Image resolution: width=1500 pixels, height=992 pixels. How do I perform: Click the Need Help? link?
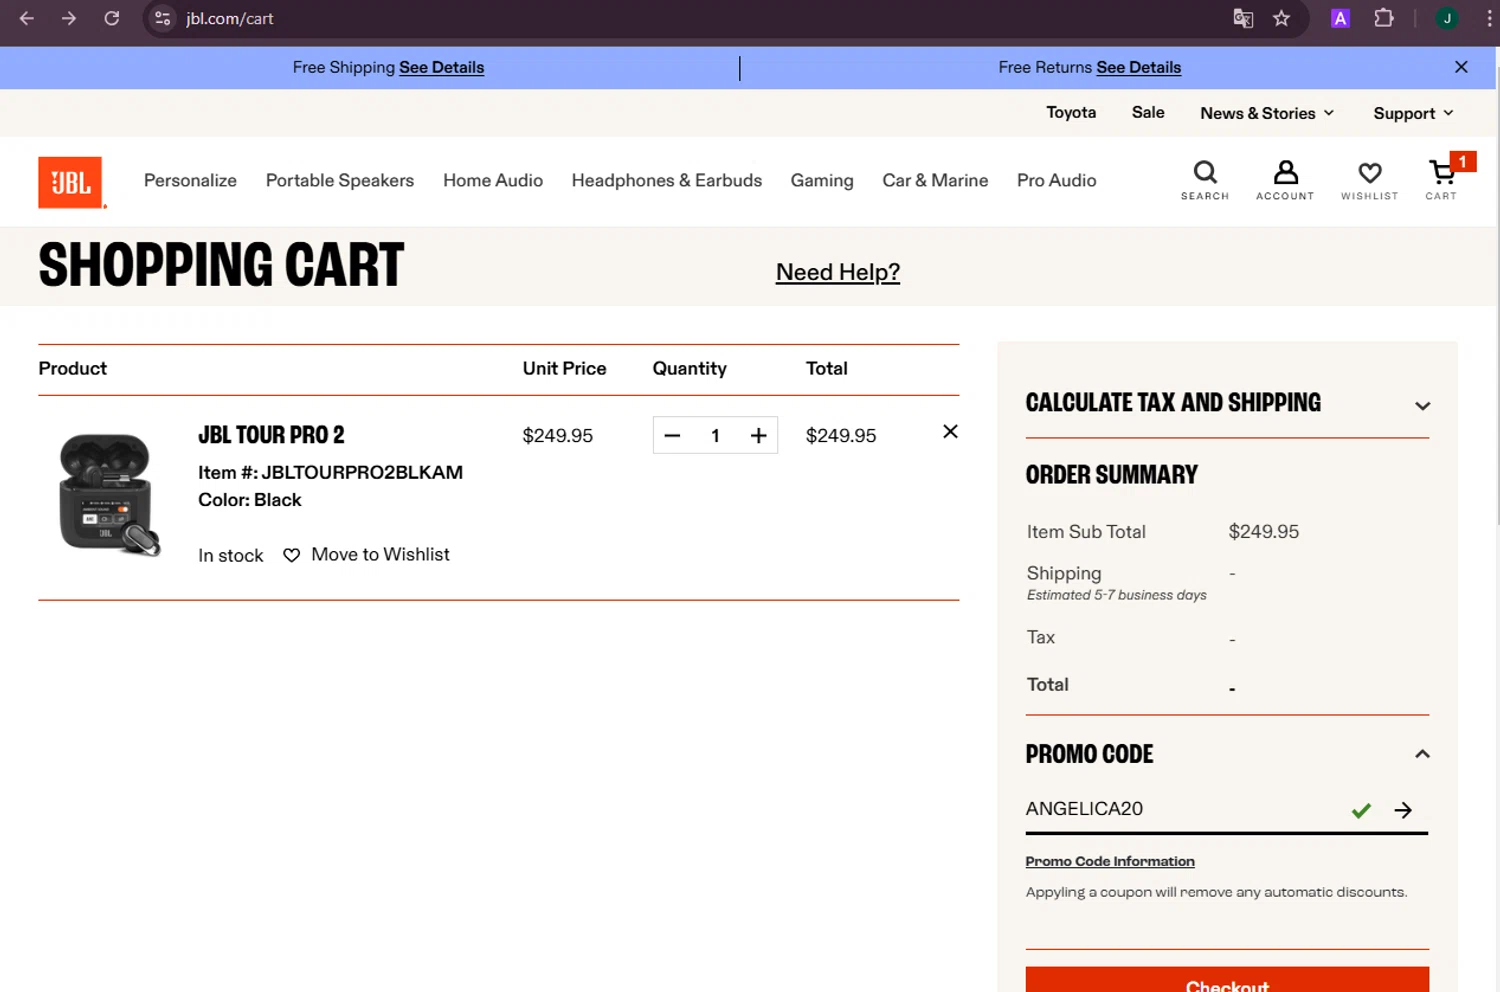[838, 272]
